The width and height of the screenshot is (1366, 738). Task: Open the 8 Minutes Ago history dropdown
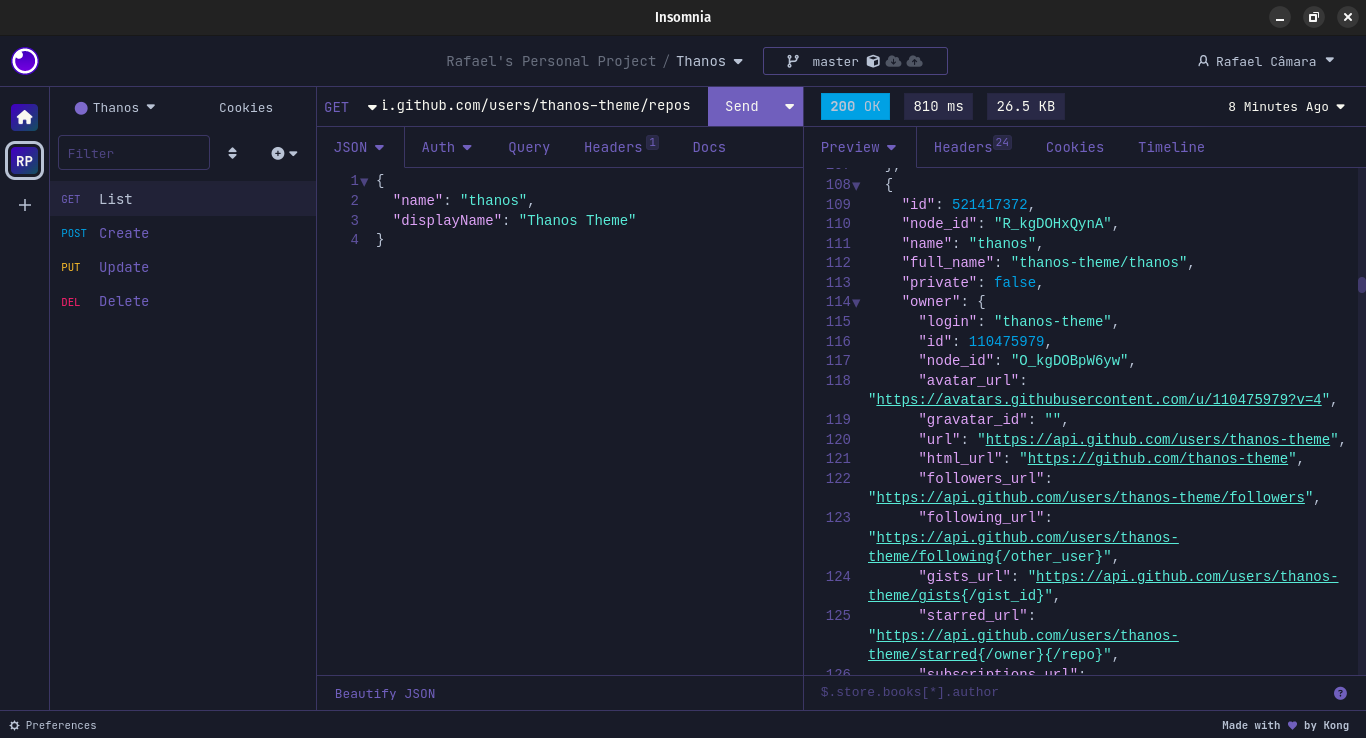[1286, 107]
